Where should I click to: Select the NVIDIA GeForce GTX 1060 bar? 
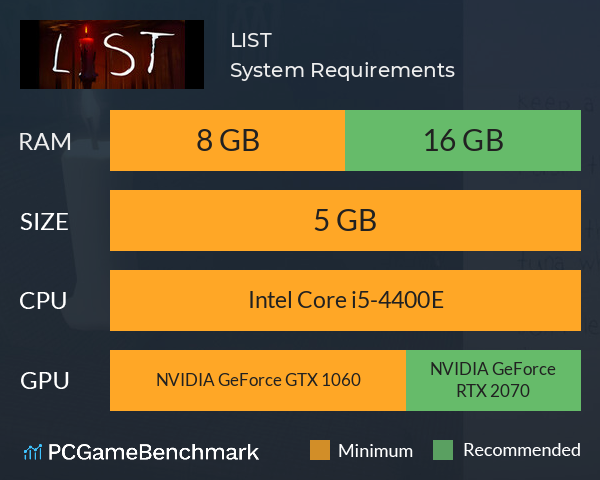[258, 380]
